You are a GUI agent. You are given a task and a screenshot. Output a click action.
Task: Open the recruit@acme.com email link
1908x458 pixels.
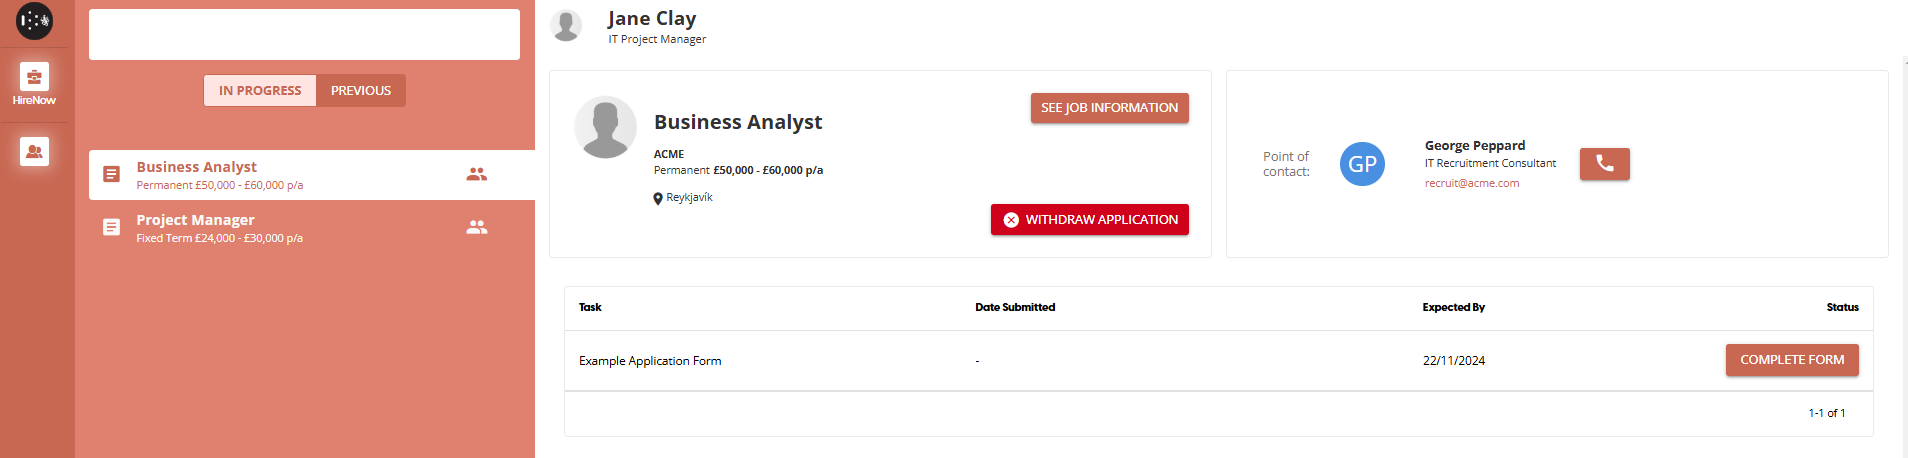point(1471,183)
